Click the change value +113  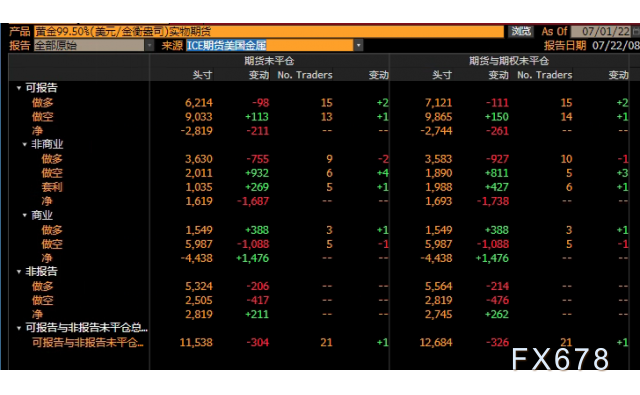257,117
